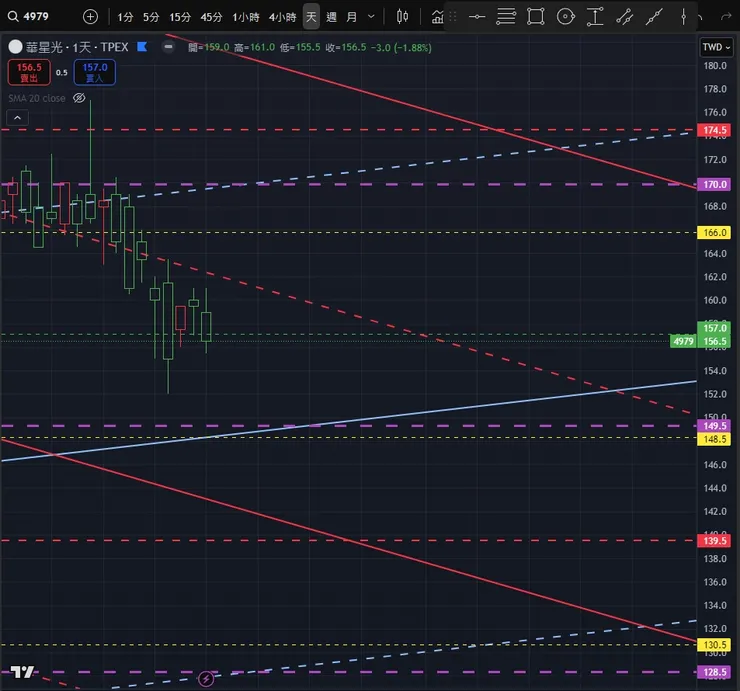Grab the drawing toolbar drag handle
The height and width of the screenshot is (691, 740).
point(453,17)
